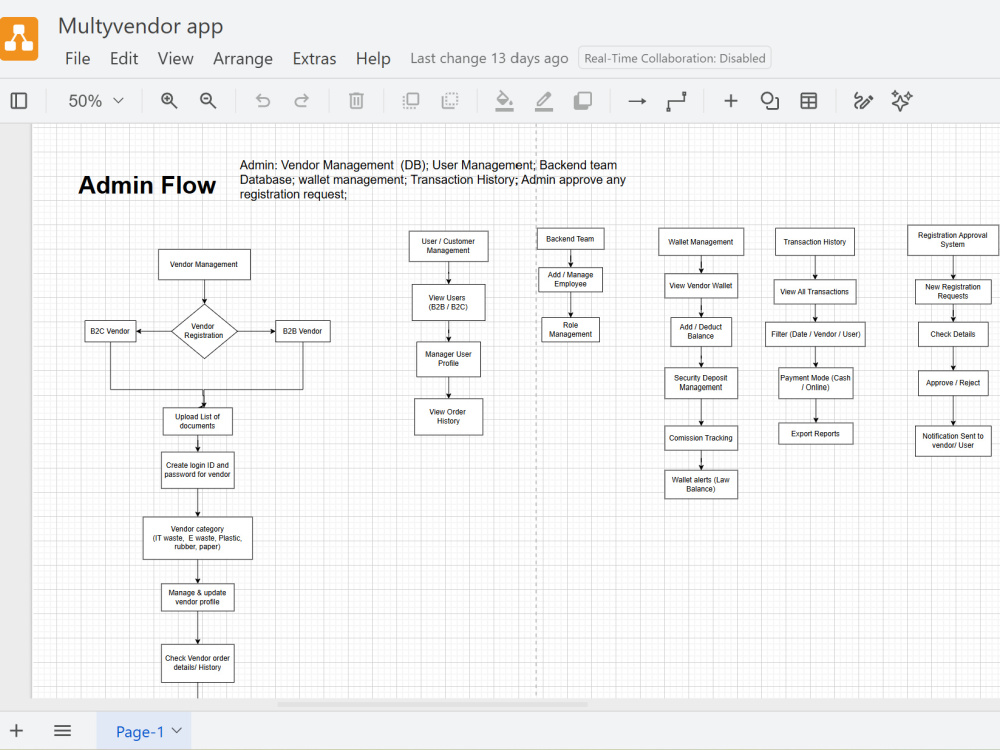1000x750 pixels.
Task: Select the Add / Manage Employee box
Action: click(x=570, y=279)
